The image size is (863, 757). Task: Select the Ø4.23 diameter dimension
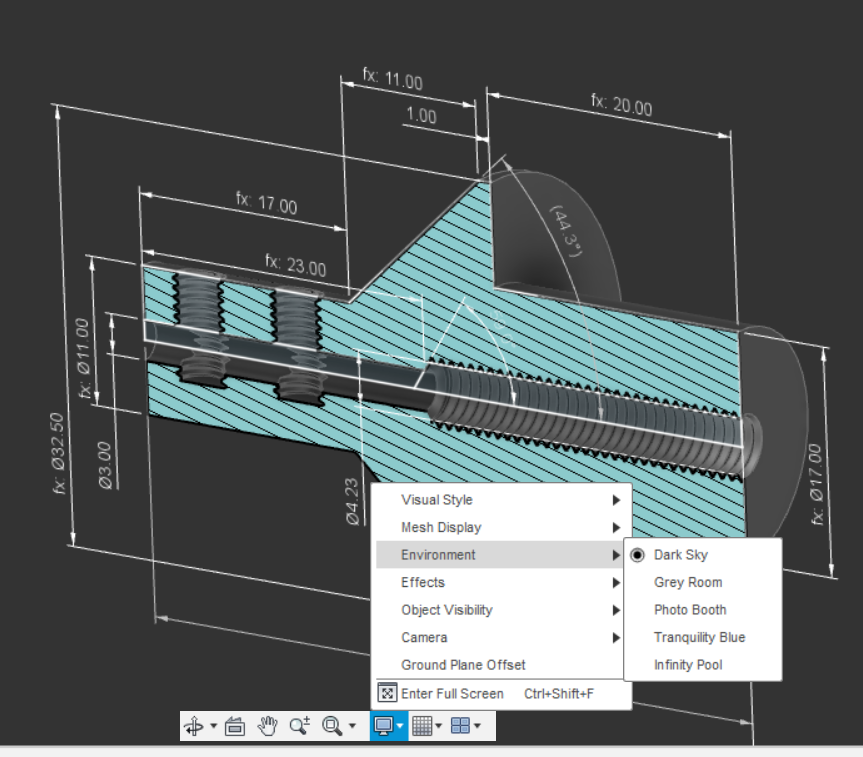tap(353, 502)
